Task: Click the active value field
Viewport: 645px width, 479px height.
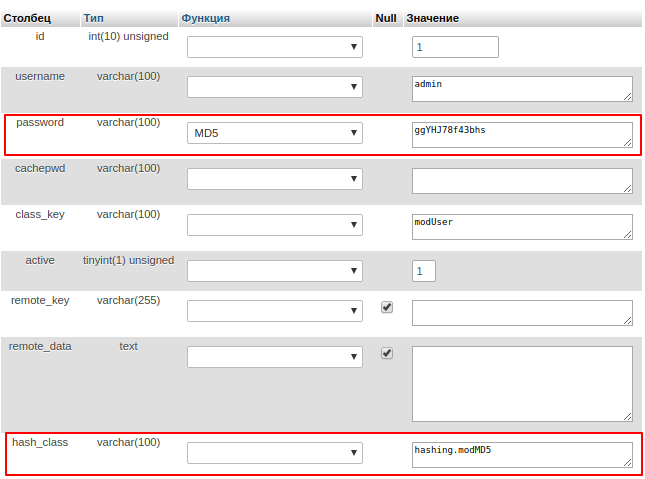Action: 424,271
